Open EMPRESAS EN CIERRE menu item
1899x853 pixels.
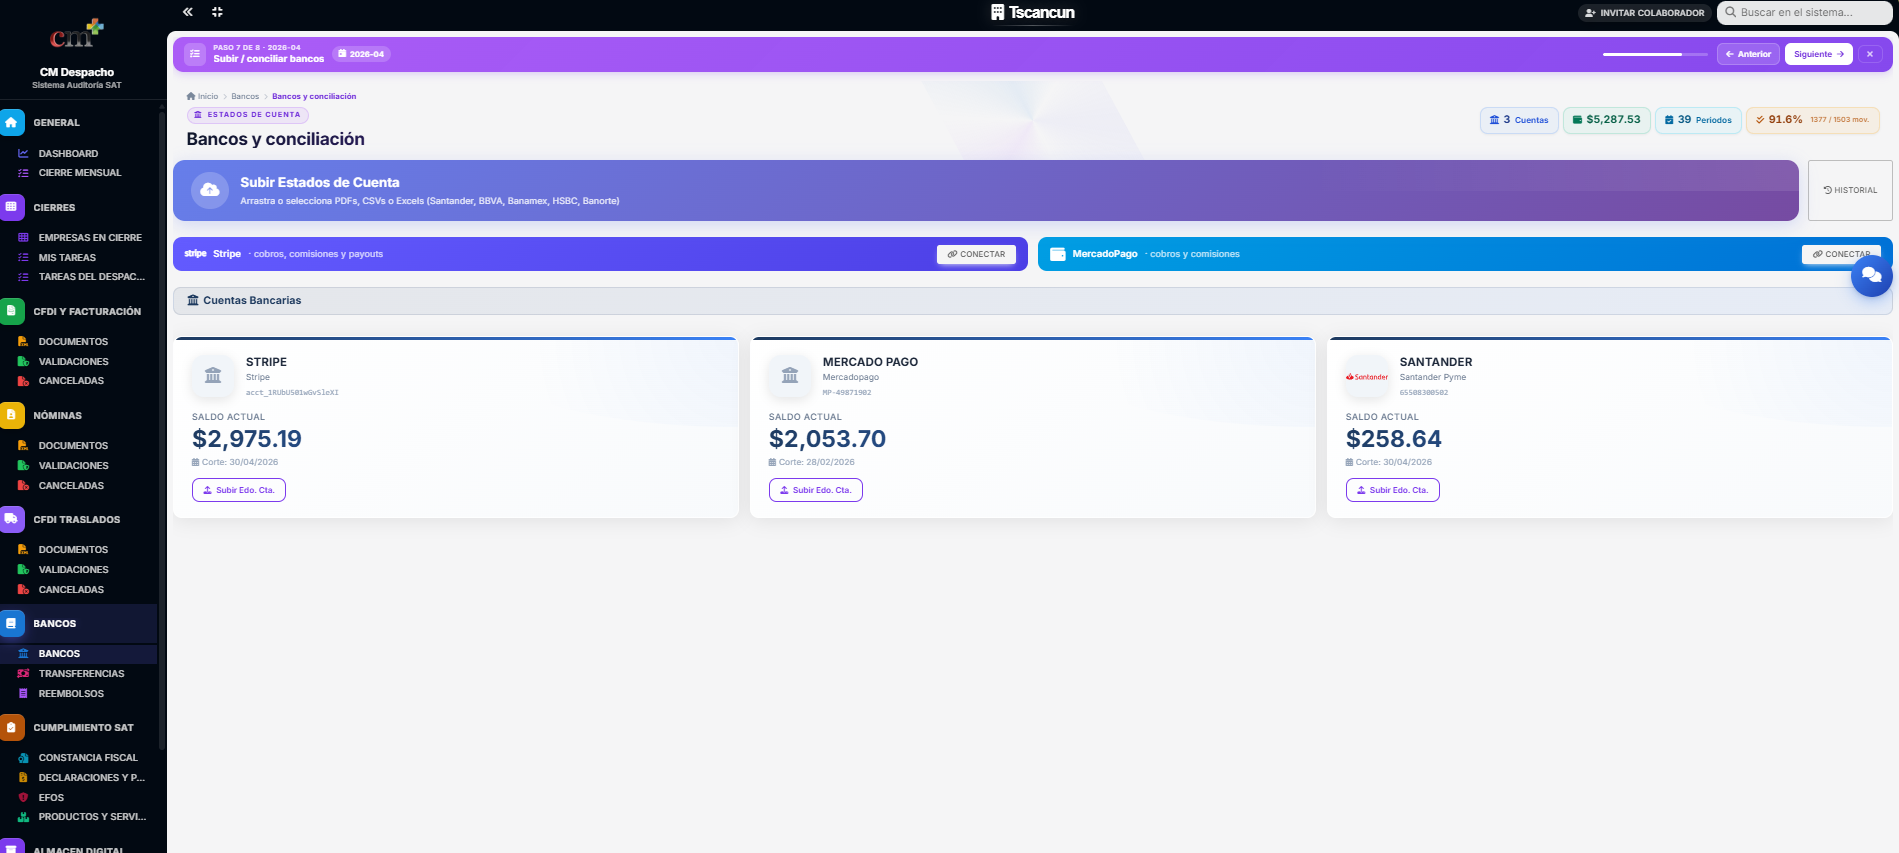[90, 238]
